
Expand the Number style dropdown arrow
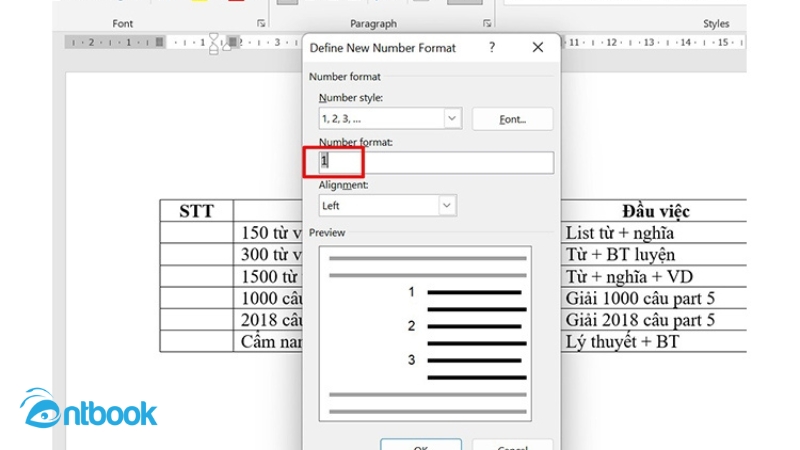[452, 118]
